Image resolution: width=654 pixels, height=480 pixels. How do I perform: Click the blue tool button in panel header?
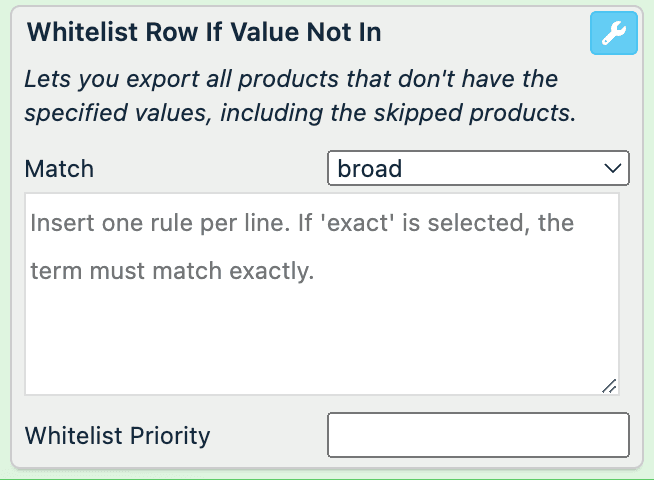pyautogui.click(x=613, y=35)
